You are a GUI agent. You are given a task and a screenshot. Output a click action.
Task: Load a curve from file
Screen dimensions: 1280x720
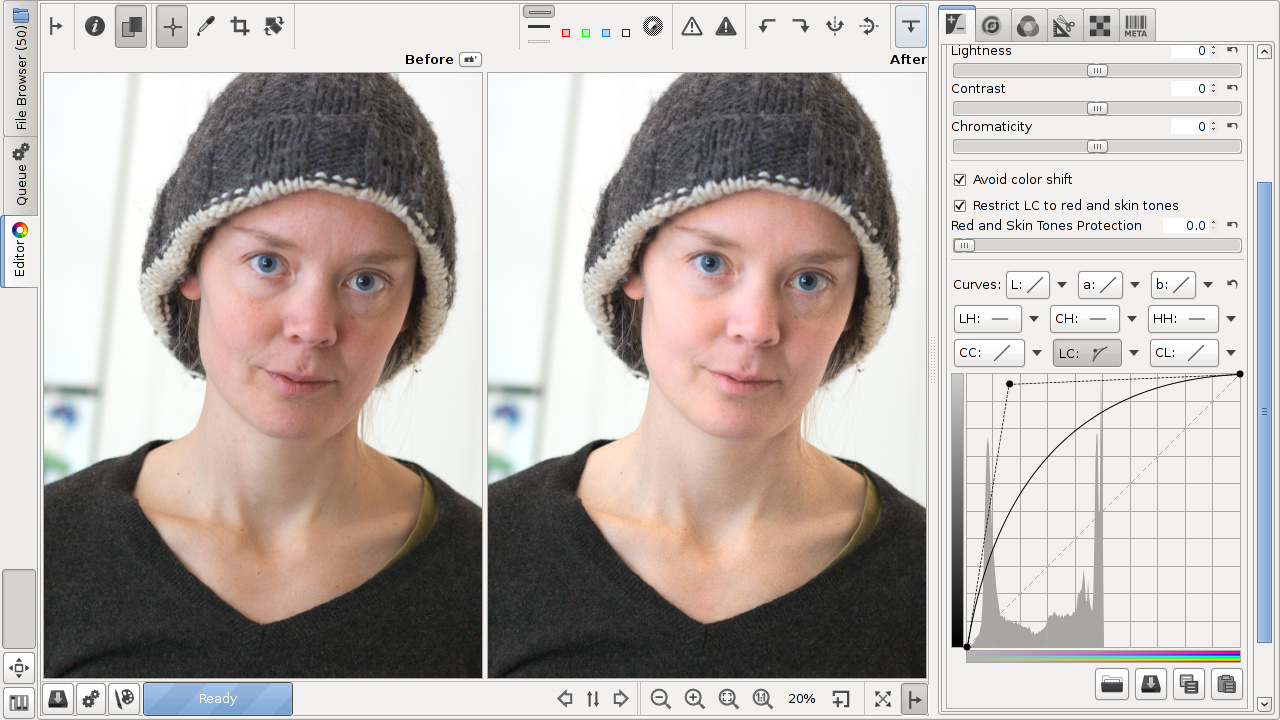(x=1111, y=684)
